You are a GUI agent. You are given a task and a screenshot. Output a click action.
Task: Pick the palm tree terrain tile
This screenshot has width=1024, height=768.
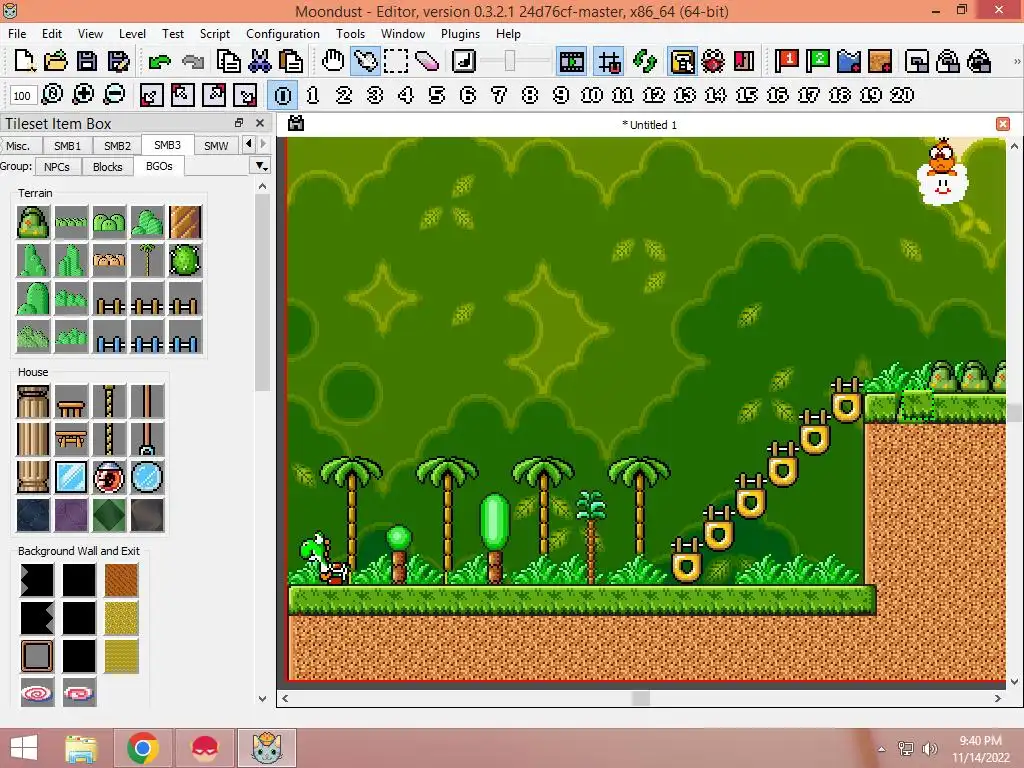click(x=147, y=260)
